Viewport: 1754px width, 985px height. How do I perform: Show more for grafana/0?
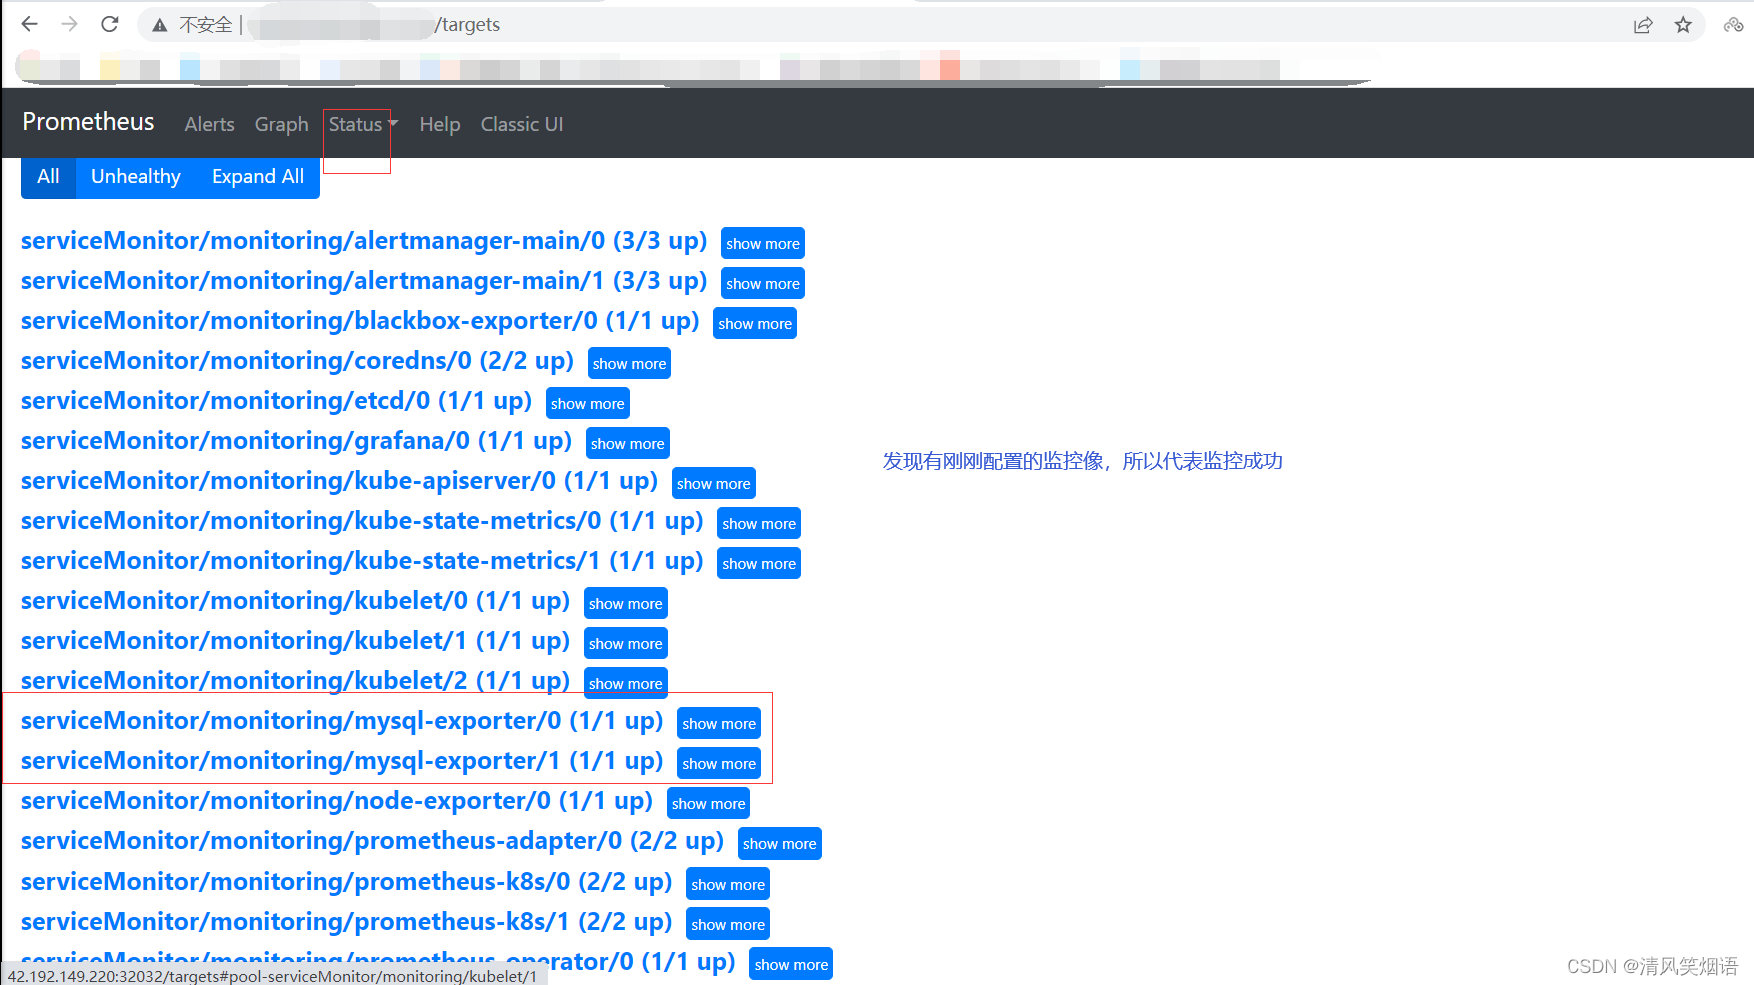tap(628, 443)
